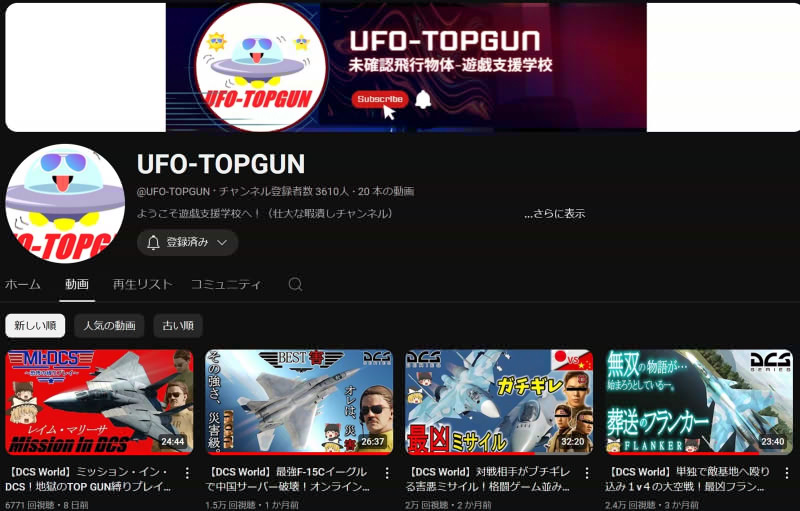Click the チャンネル登録者数 3610人 subscriber count
Screen dimensions: 800x511
click(284, 192)
